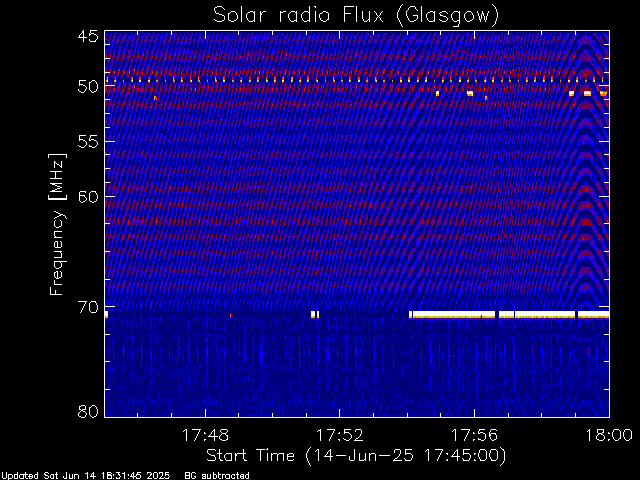Click the 18:00 time tick label
Screen dimensions: 640x480
(609, 435)
